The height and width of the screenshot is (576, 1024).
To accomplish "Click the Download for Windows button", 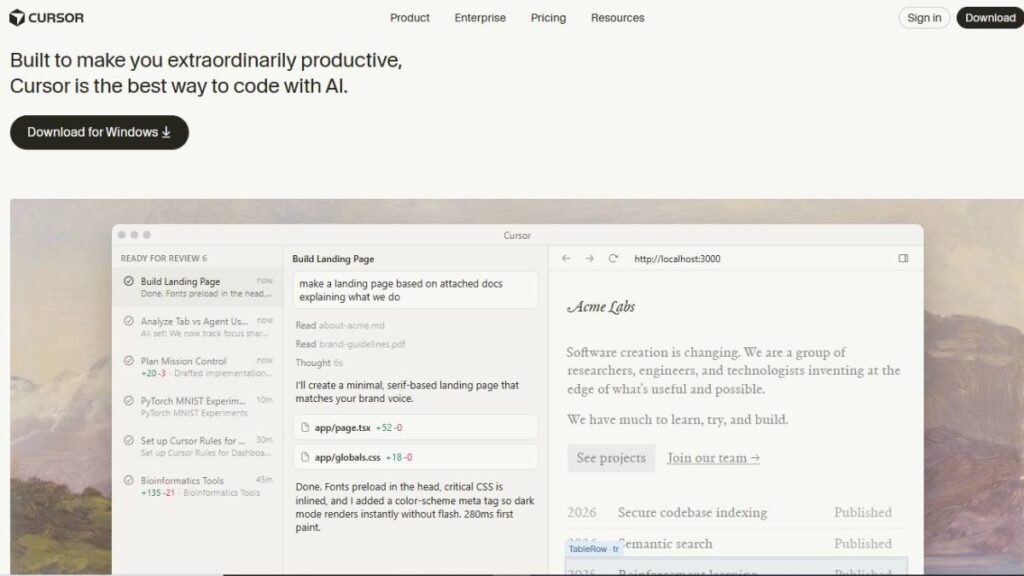I will (x=98, y=131).
